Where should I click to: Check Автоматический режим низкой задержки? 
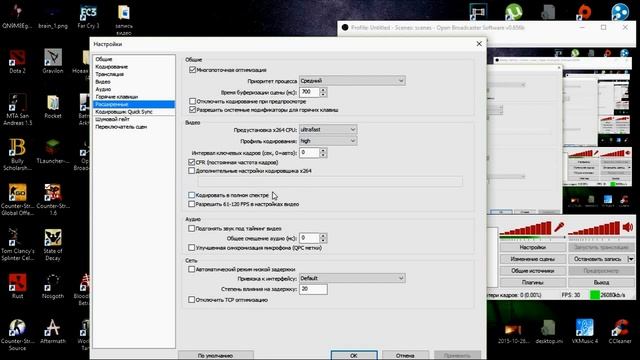191,269
